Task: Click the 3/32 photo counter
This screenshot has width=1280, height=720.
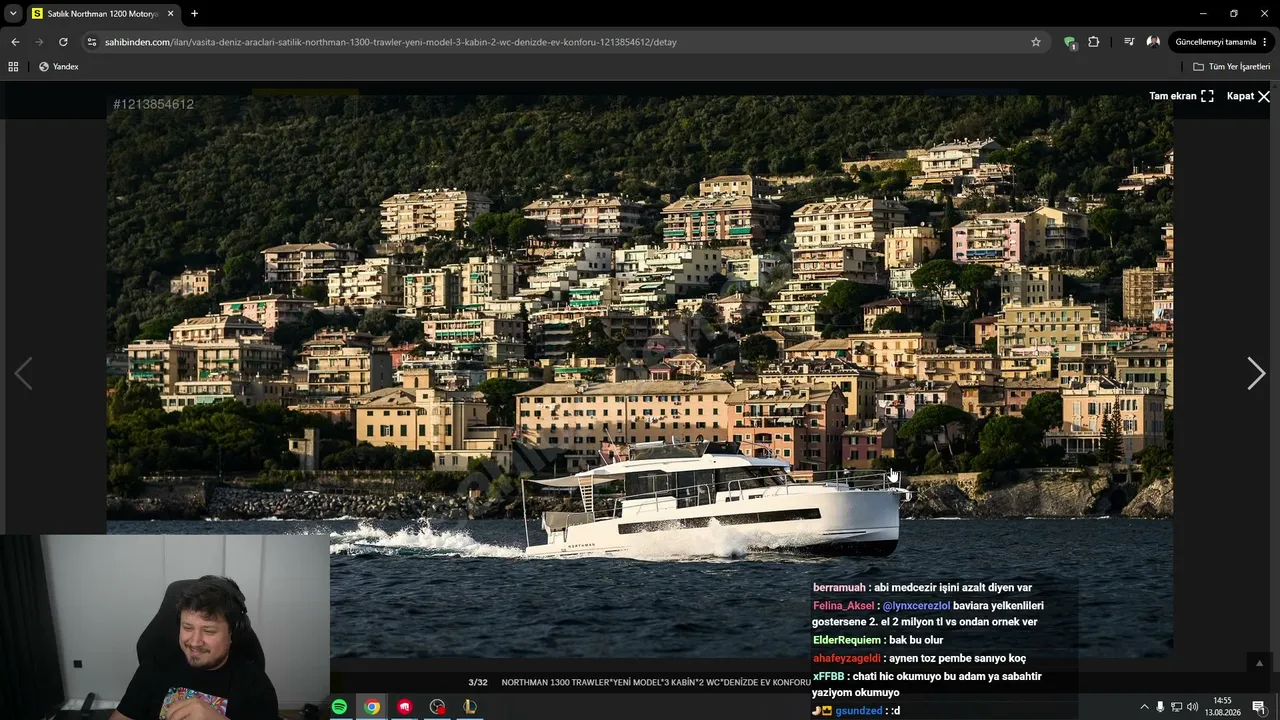Action: 478,683
